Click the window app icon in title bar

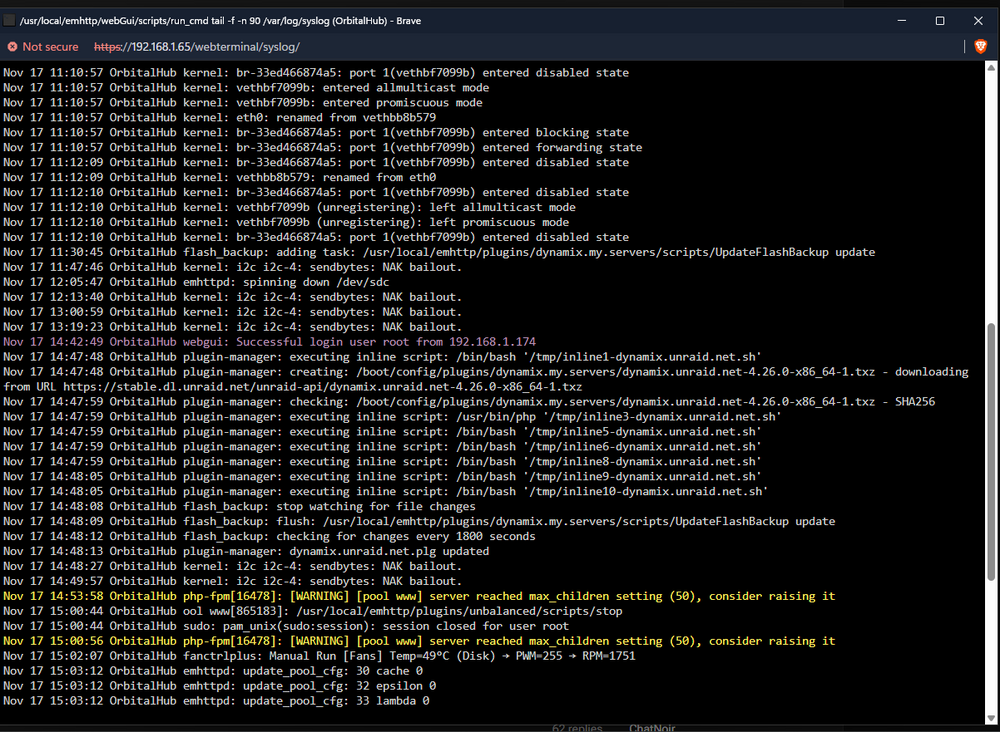(9, 20)
